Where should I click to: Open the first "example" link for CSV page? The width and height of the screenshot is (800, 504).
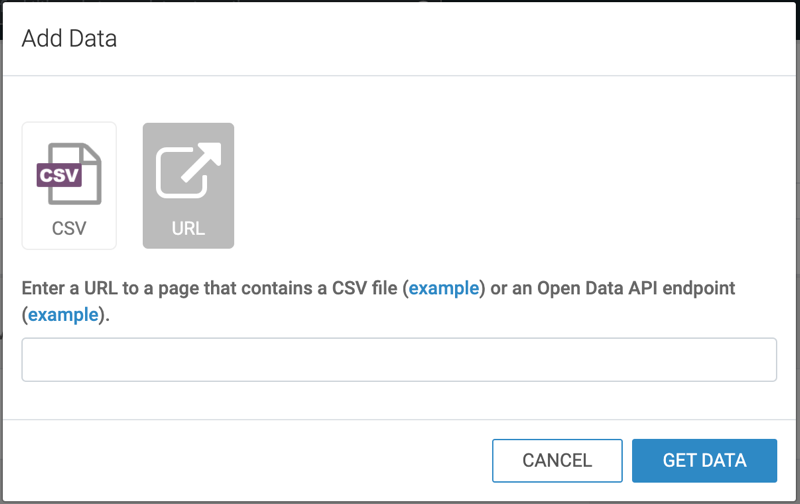click(x=446, y=288)
